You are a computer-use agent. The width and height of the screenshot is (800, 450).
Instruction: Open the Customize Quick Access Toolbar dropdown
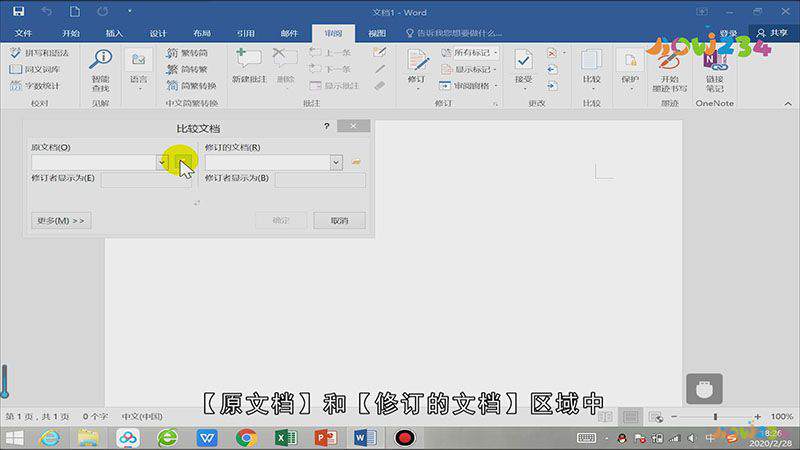(130, 11)
